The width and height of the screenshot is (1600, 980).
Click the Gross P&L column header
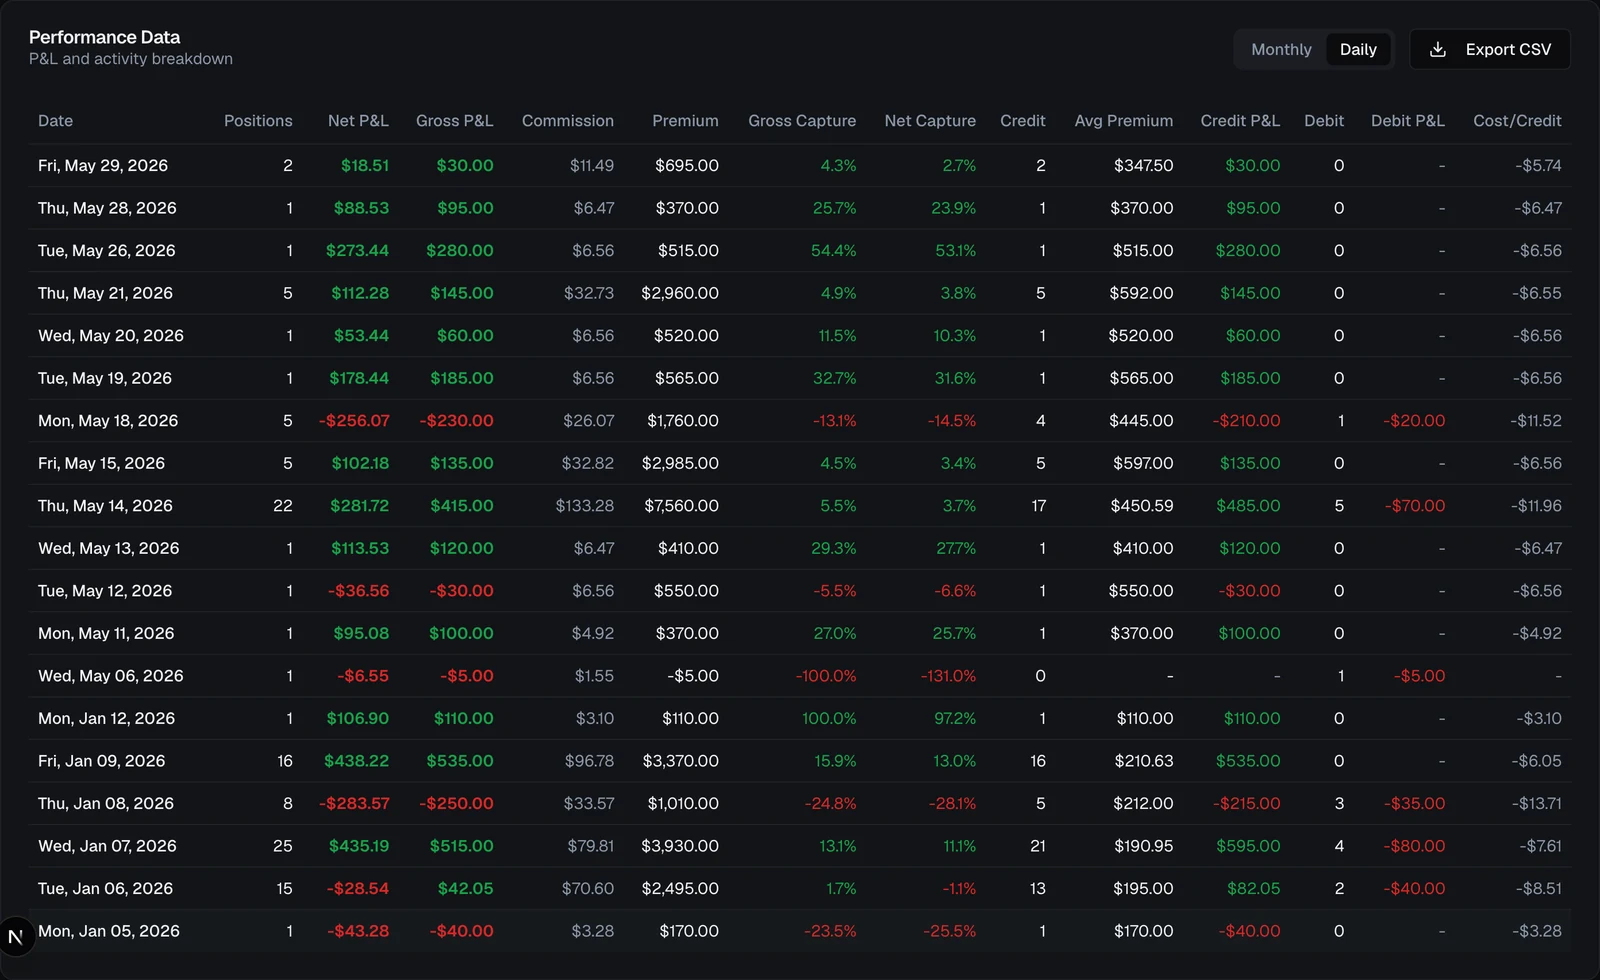(454, 121)
